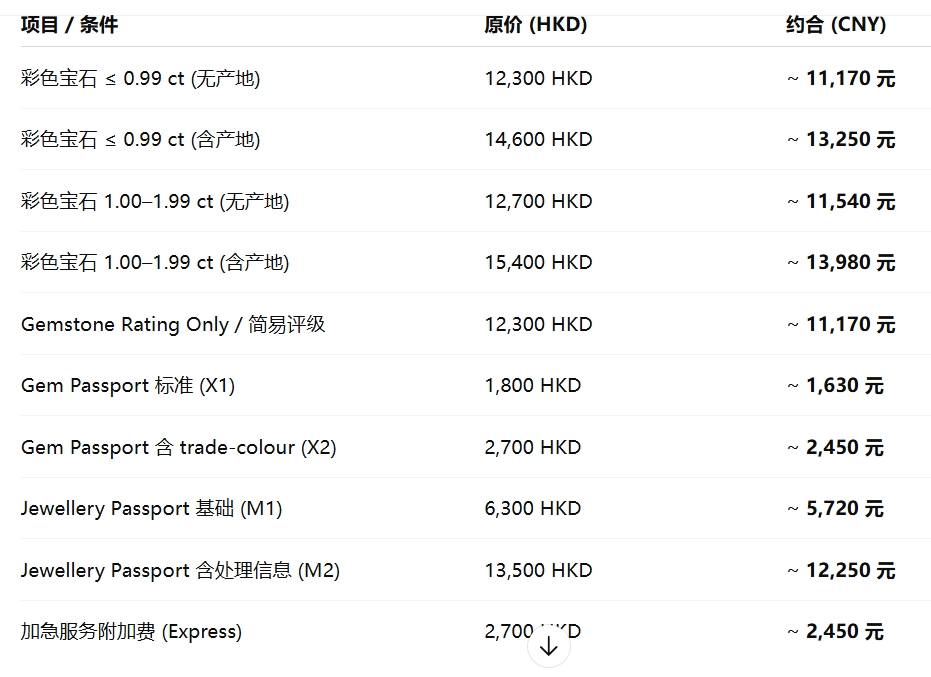The height and width of the screenshot is (677, 931).
Task: Click the 15,400 HKD price cell
Action: 538,262
